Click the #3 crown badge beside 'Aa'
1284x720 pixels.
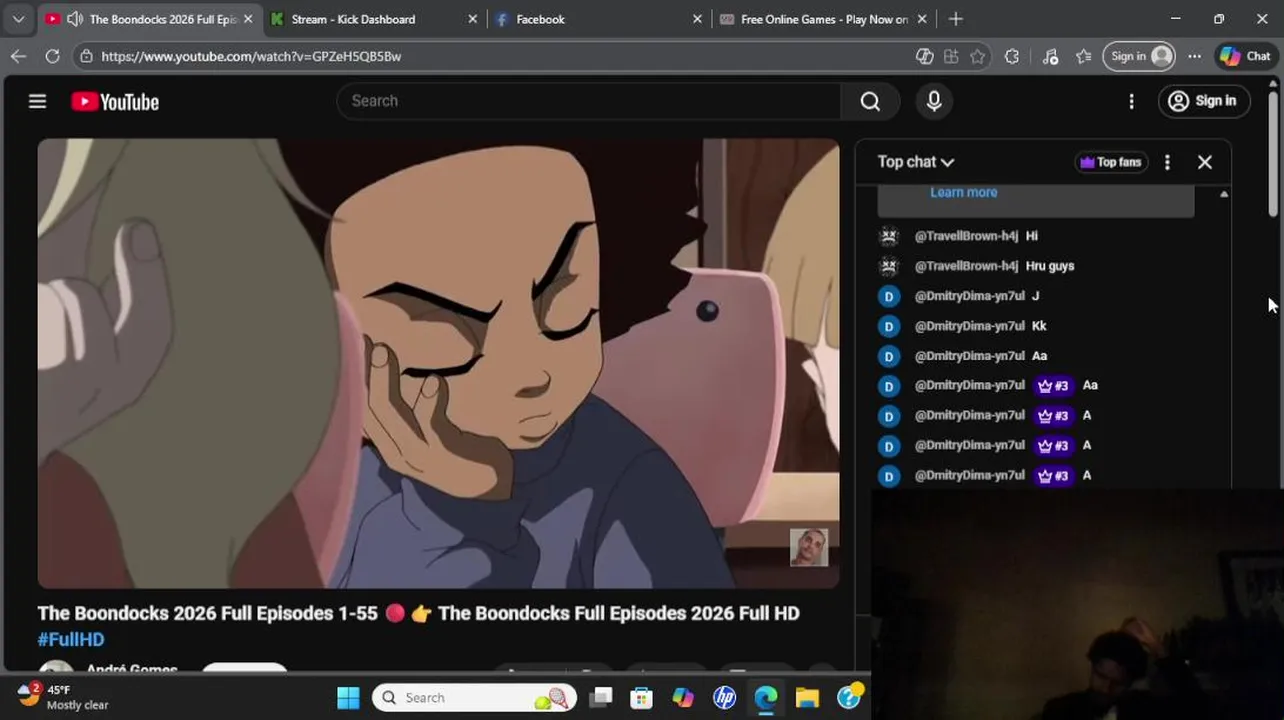(x=1054, y=385)
